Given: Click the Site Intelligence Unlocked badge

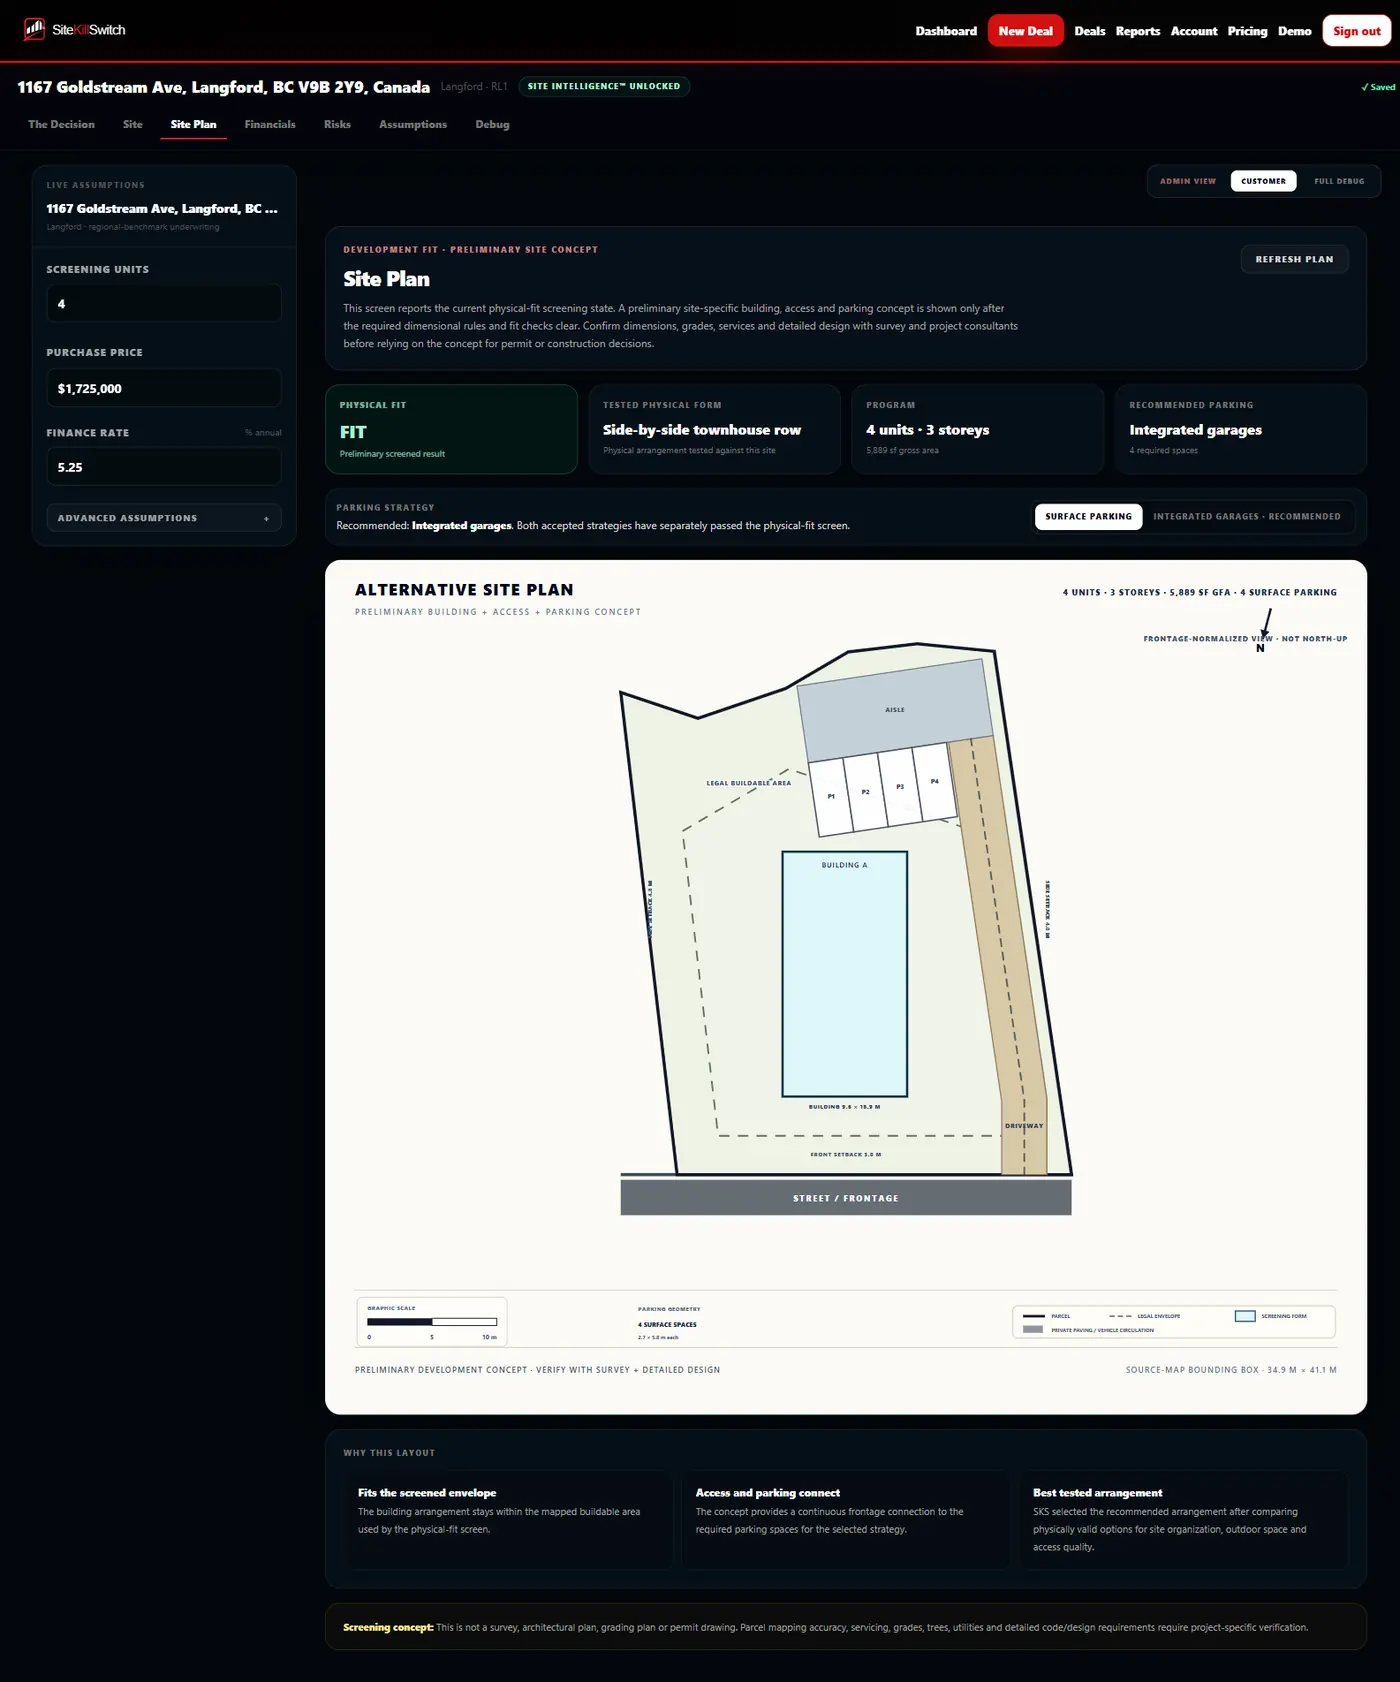Looking at the screenshot, I should pos(604,87).
